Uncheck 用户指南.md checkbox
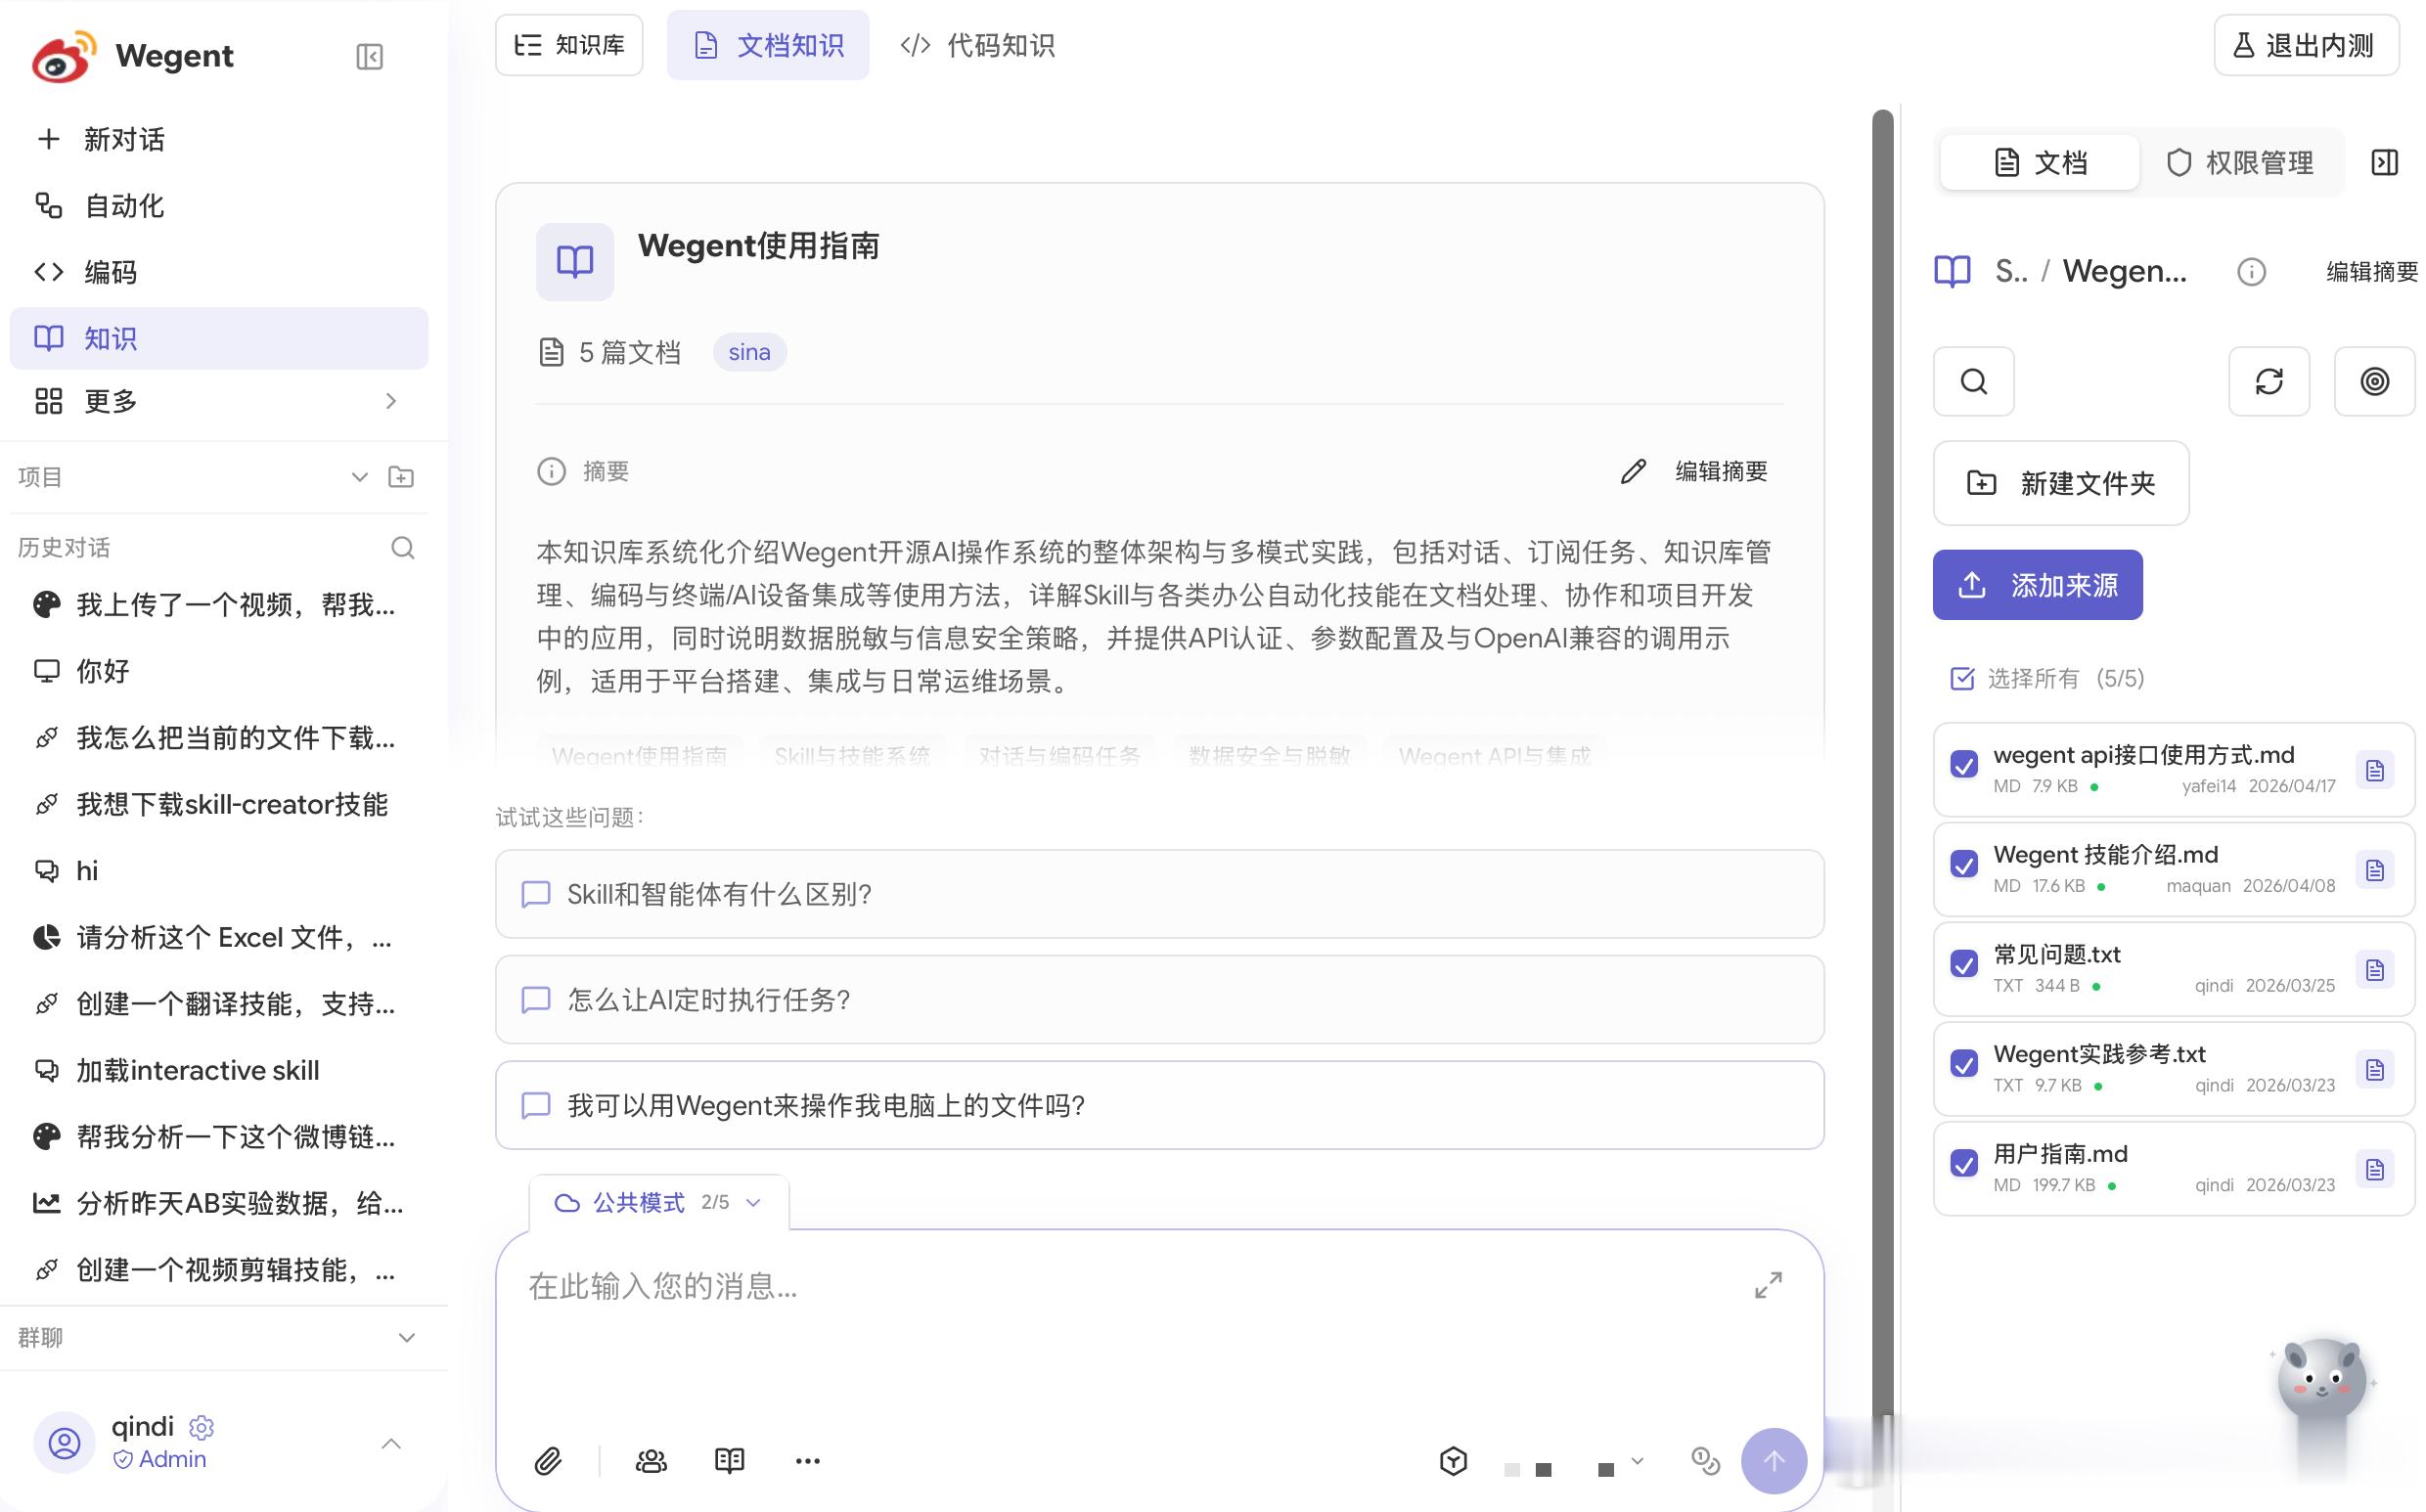Screen dimensions: 2426x1512 tap(1964, 1164)
